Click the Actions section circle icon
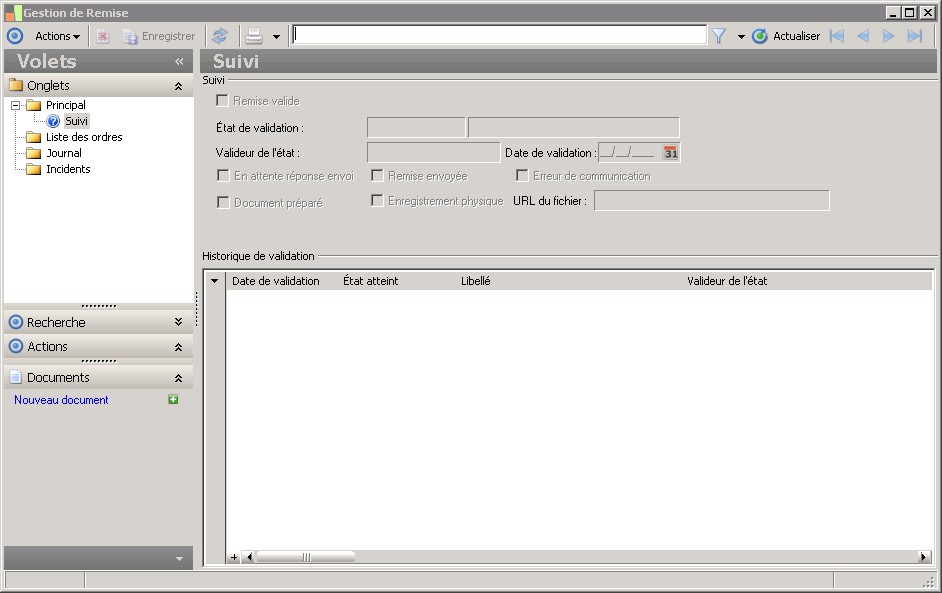The width and height of the screenshot is (942, 593). tap(16, 347)
